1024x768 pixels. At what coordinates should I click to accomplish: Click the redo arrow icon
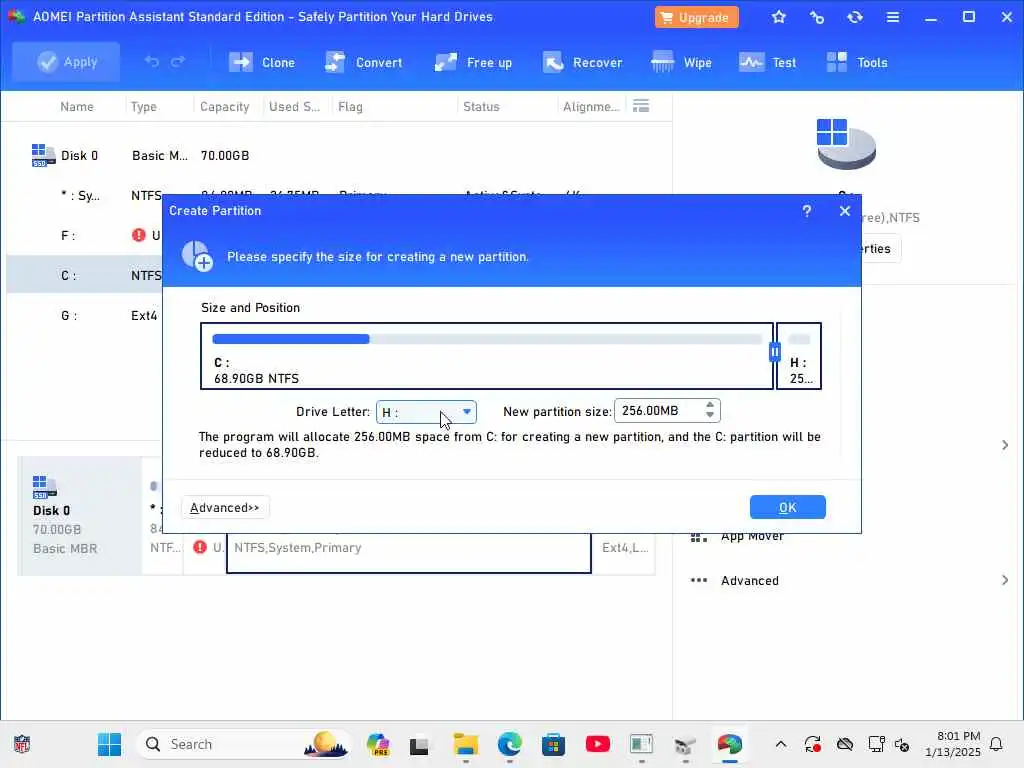point(178,61)
